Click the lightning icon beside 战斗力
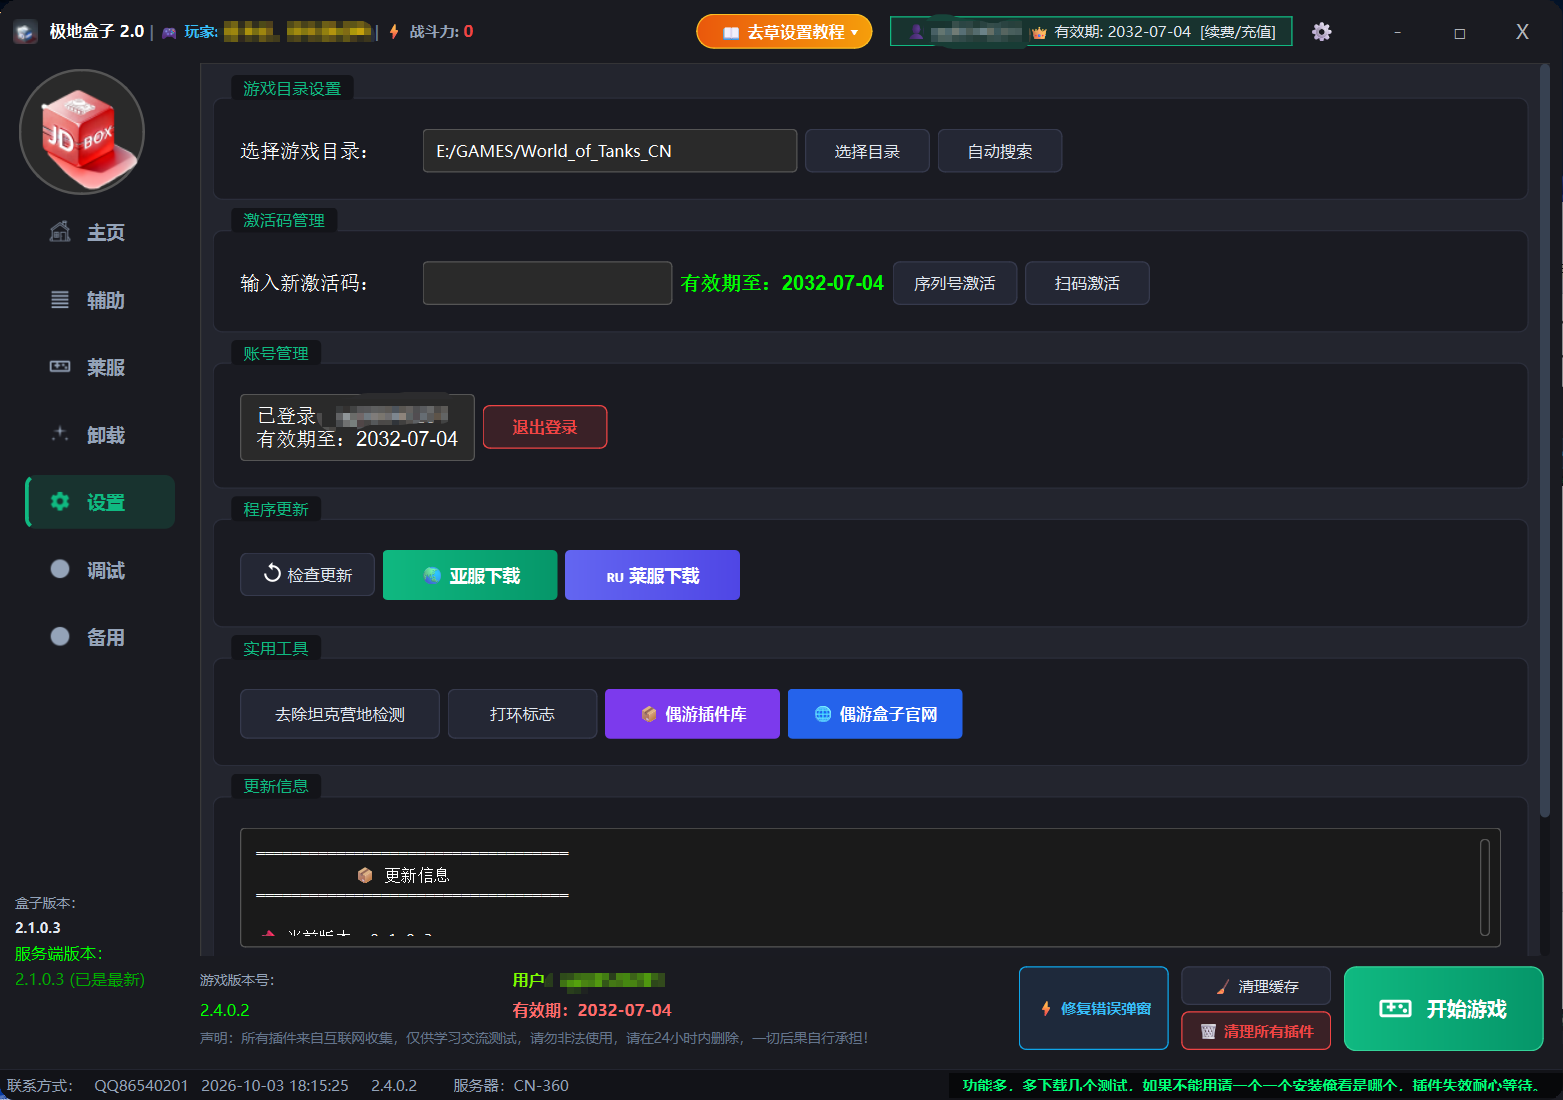 pos(394,32)
